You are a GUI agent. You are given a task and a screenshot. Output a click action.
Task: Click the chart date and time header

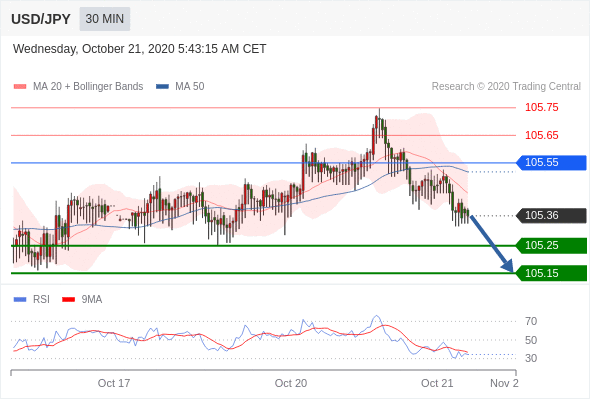[140, 49]
